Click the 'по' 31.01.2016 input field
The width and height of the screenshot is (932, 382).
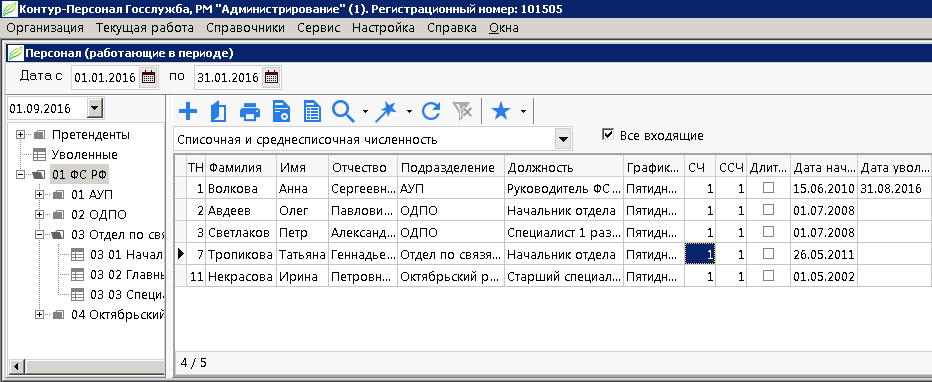pyautogui.click(x=228, y=77)
